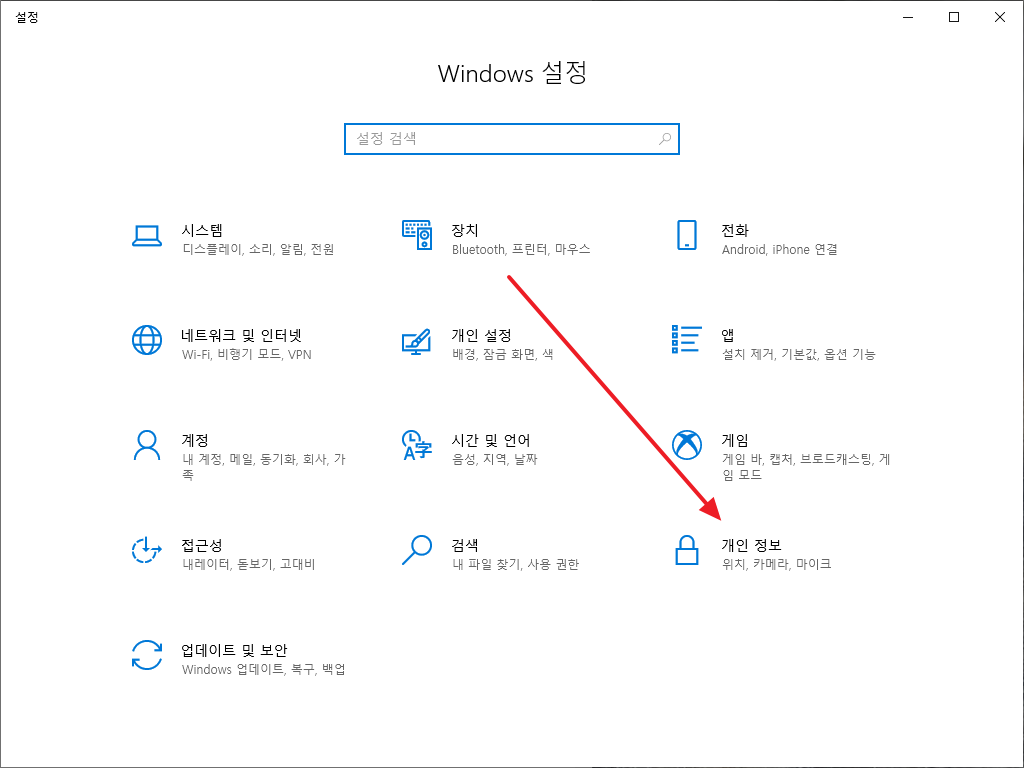The image size is (1024, 768).
Task: Click text '위치, 카메라, 마이크'
Action: click(776, 564)
